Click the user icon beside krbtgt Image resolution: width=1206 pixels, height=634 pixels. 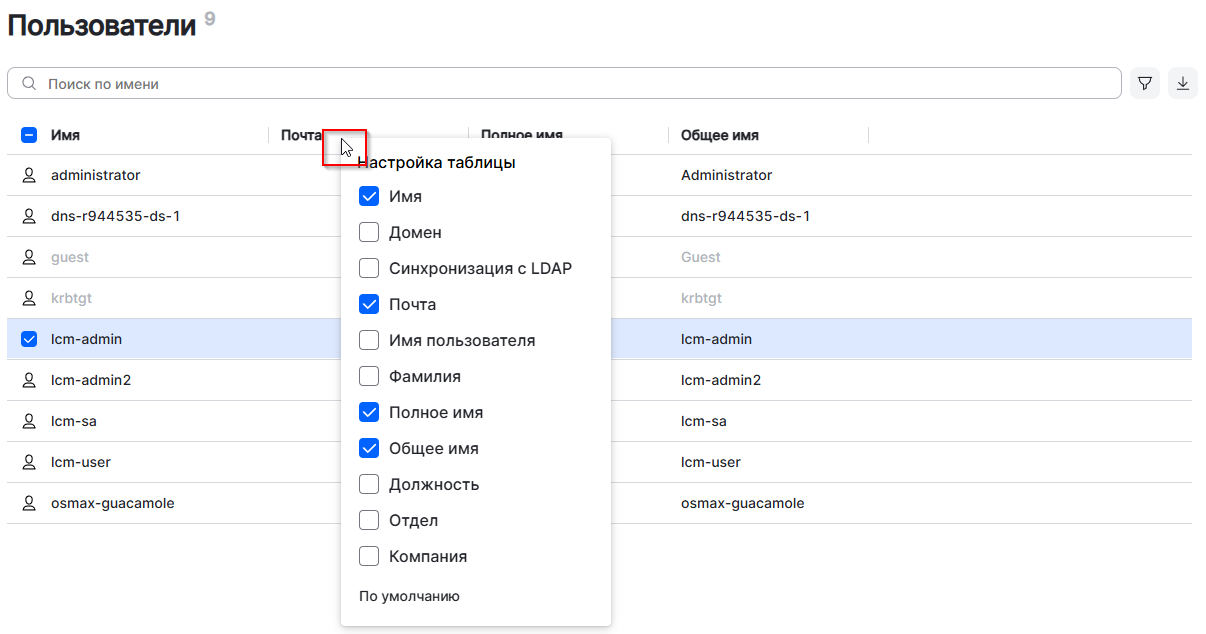pos(29,298)
